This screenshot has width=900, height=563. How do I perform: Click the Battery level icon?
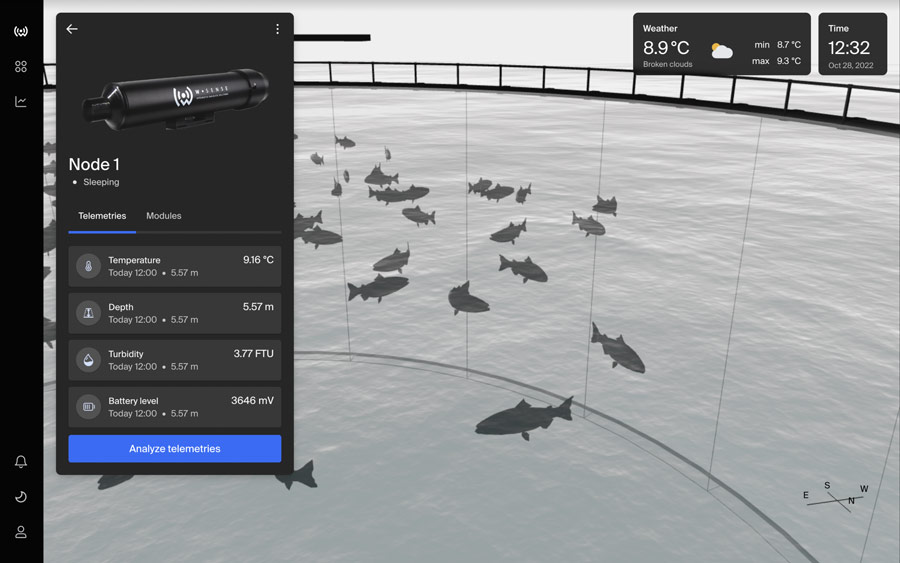[88, 407]
